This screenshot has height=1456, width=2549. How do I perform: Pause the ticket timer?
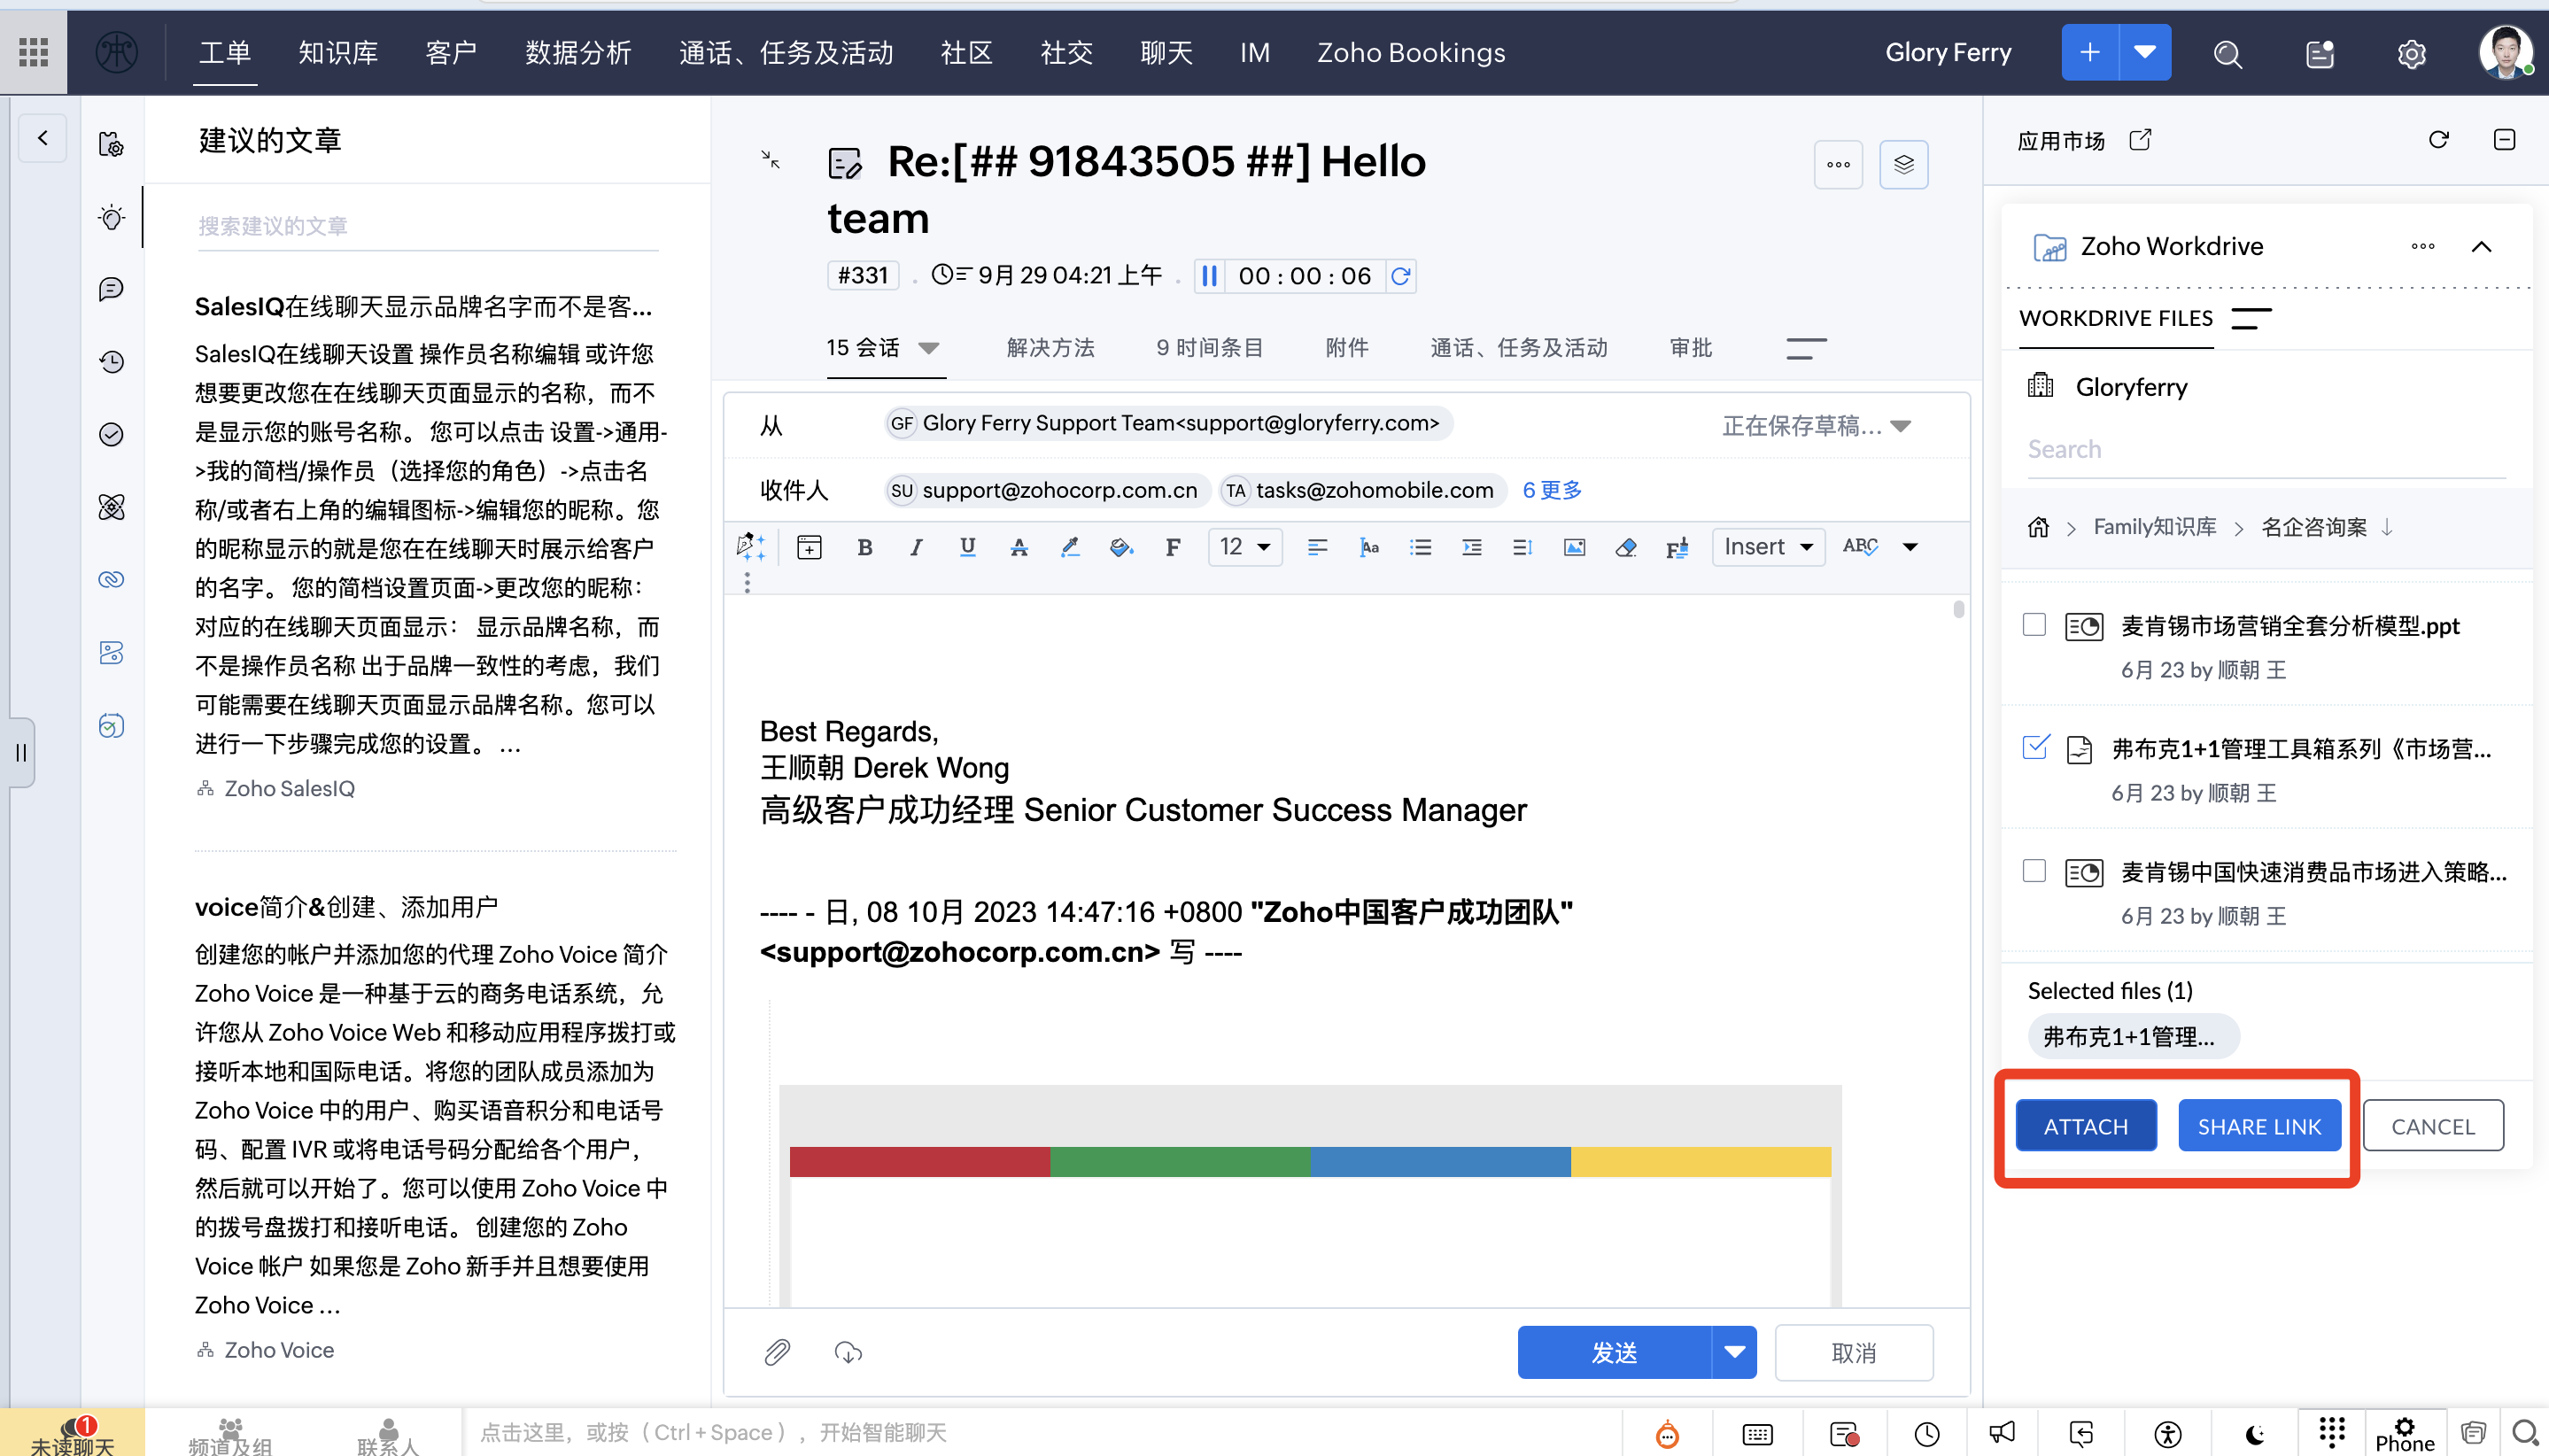point(1209,276)
